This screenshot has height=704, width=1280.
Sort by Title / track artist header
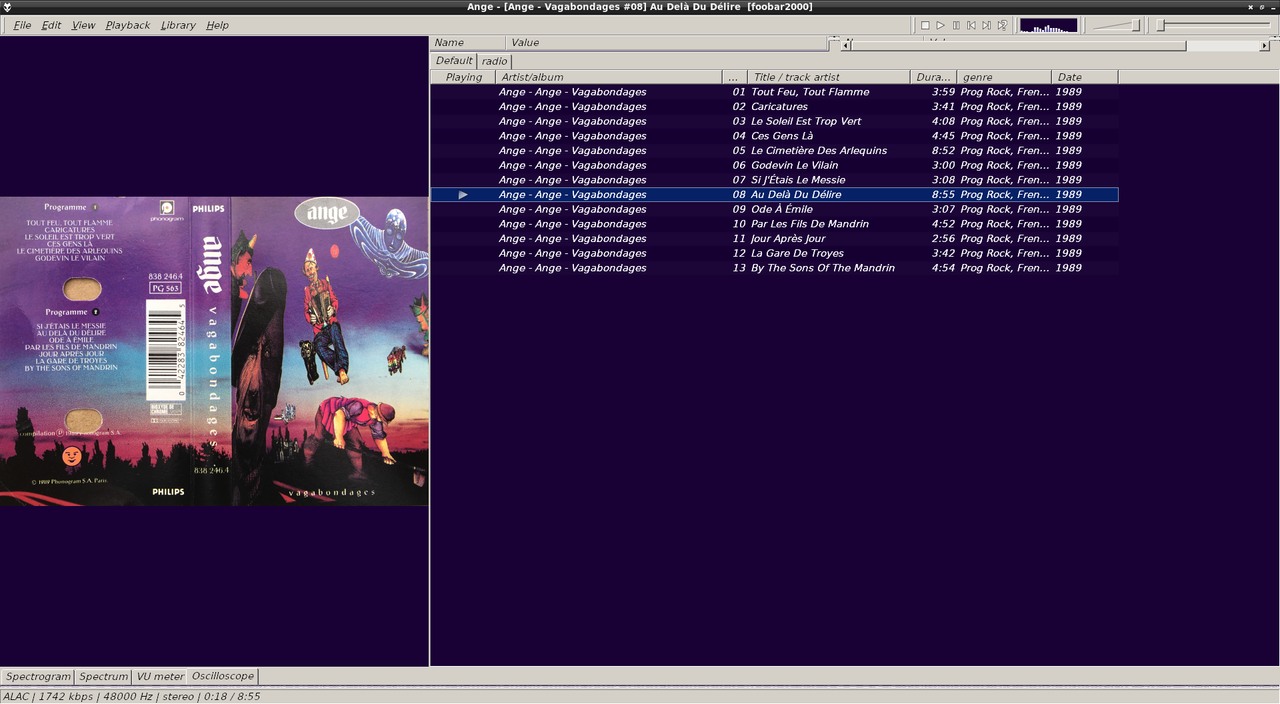coord(829,77)
